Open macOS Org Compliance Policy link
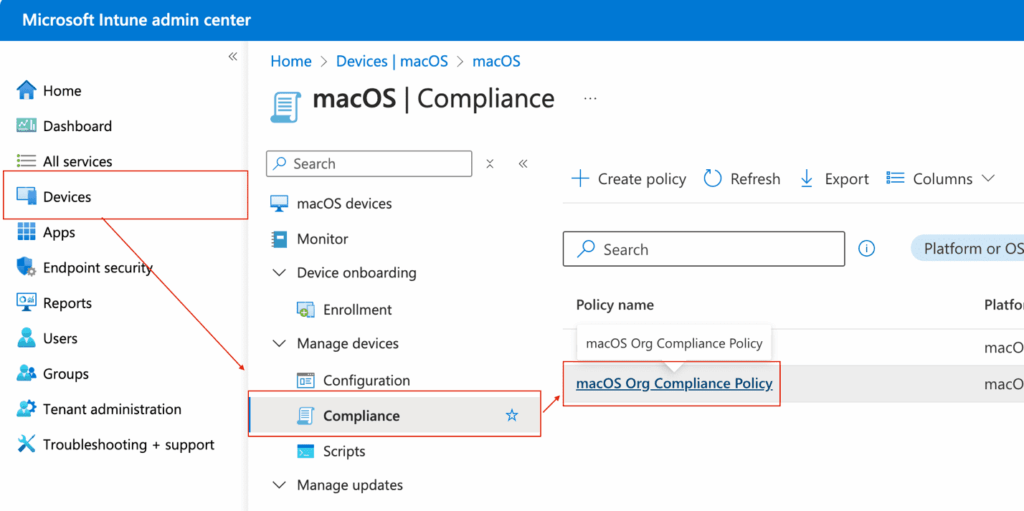The image size is (1024, 511). tap(674, 383)
